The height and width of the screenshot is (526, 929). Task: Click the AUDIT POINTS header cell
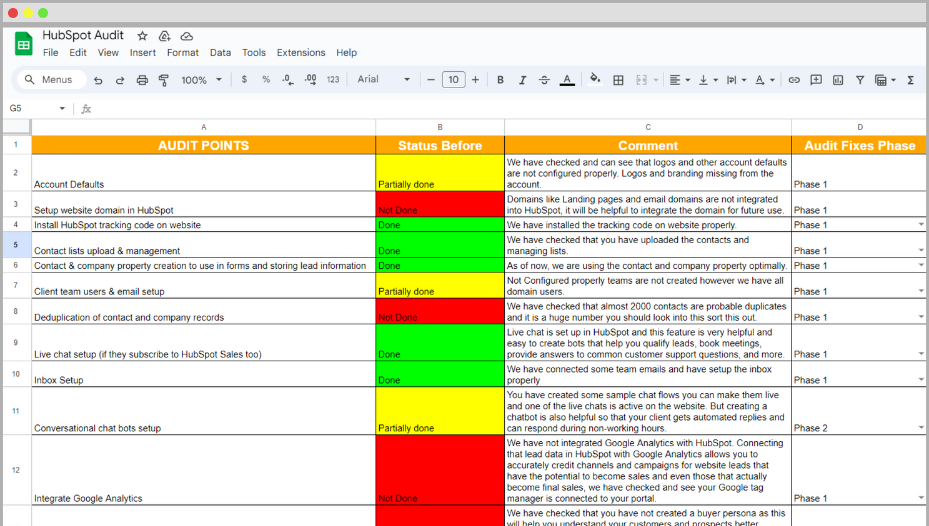click(203, 145)
